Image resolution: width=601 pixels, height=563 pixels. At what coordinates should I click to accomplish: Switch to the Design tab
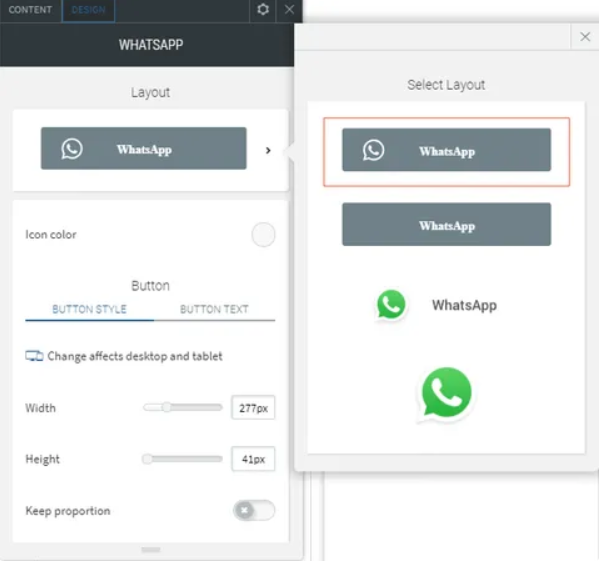click(x=89, y=10)
